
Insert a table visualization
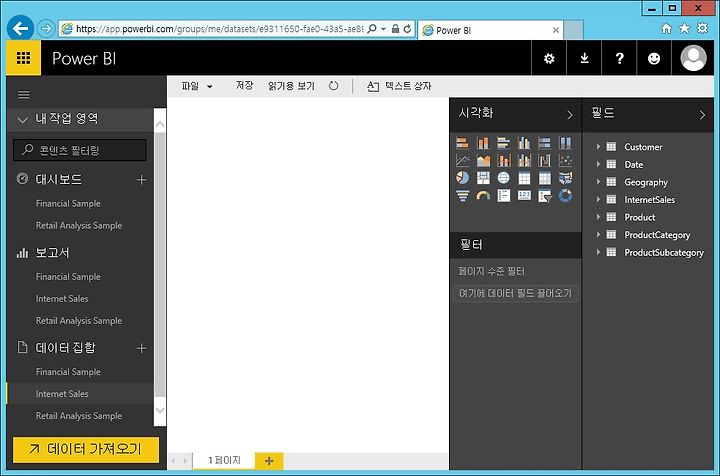(x=524, y=178)
